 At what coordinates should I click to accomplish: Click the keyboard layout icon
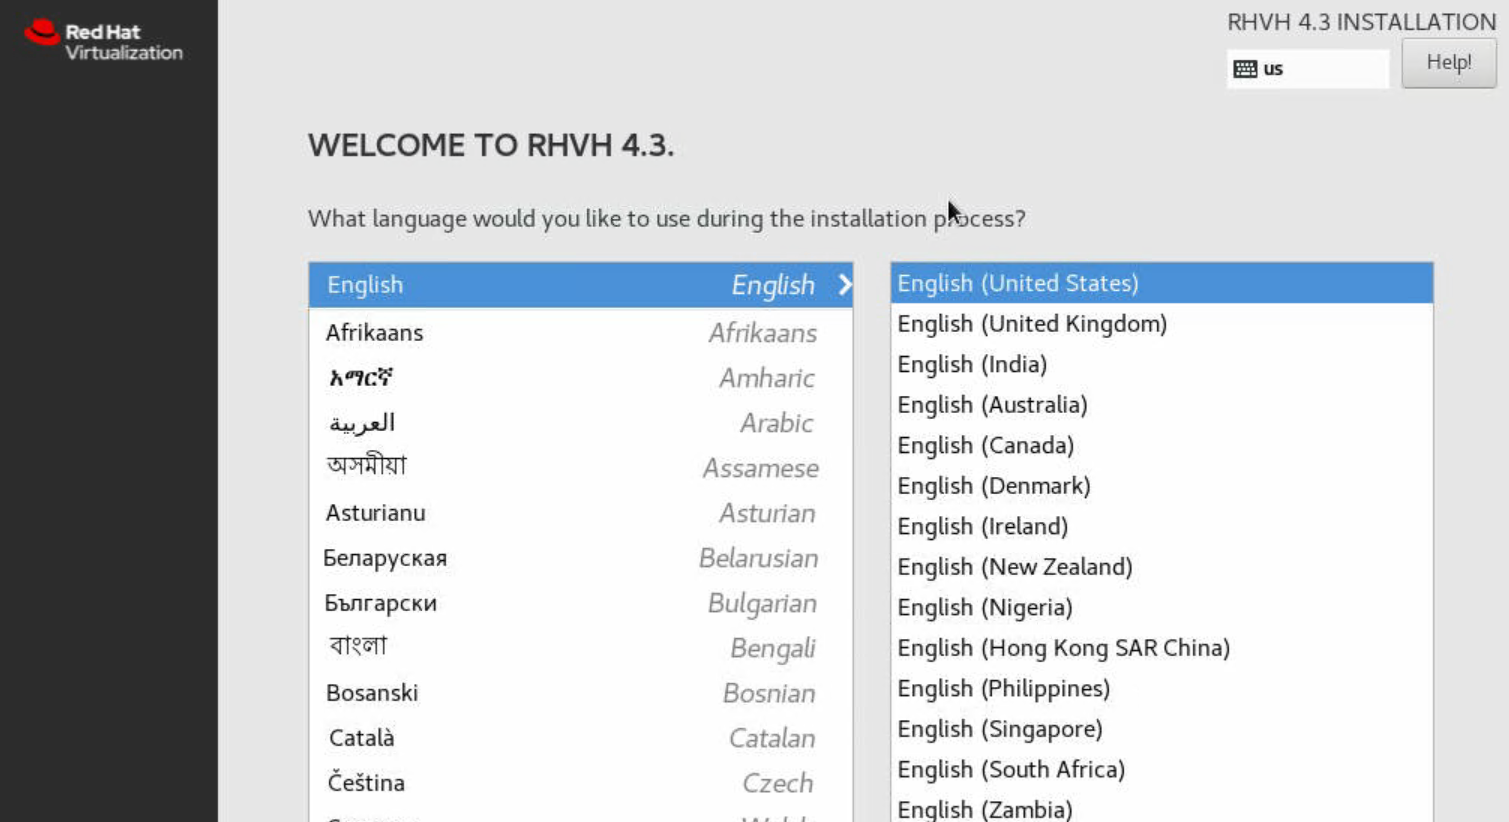[x=1245, y=69]
